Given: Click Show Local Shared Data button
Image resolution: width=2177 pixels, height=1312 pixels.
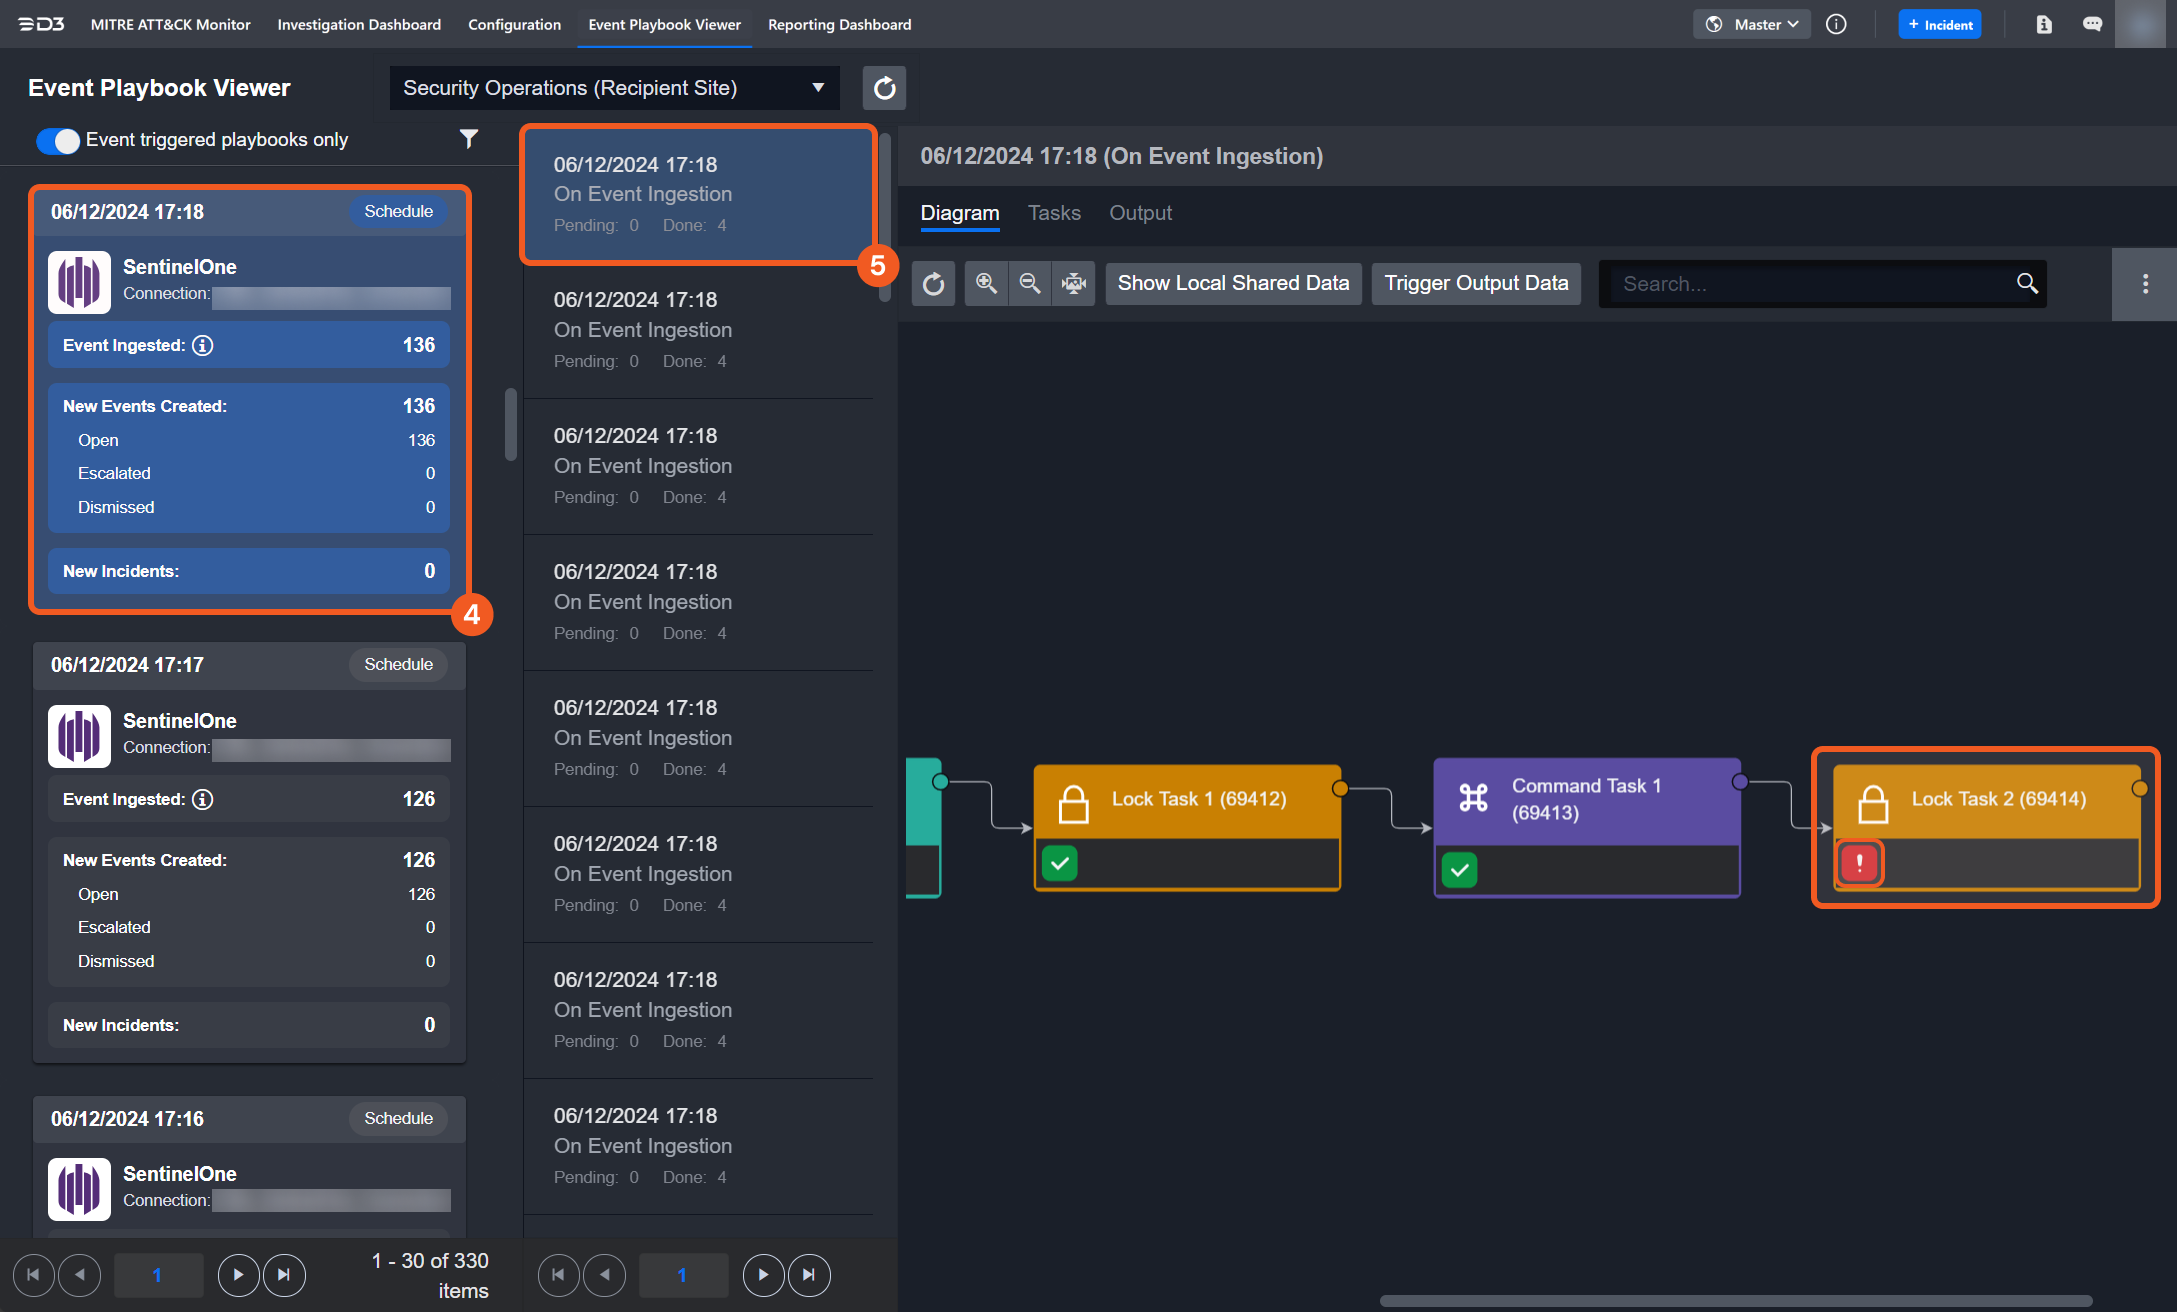Looking at the screenshot, I should (1233, 284).
